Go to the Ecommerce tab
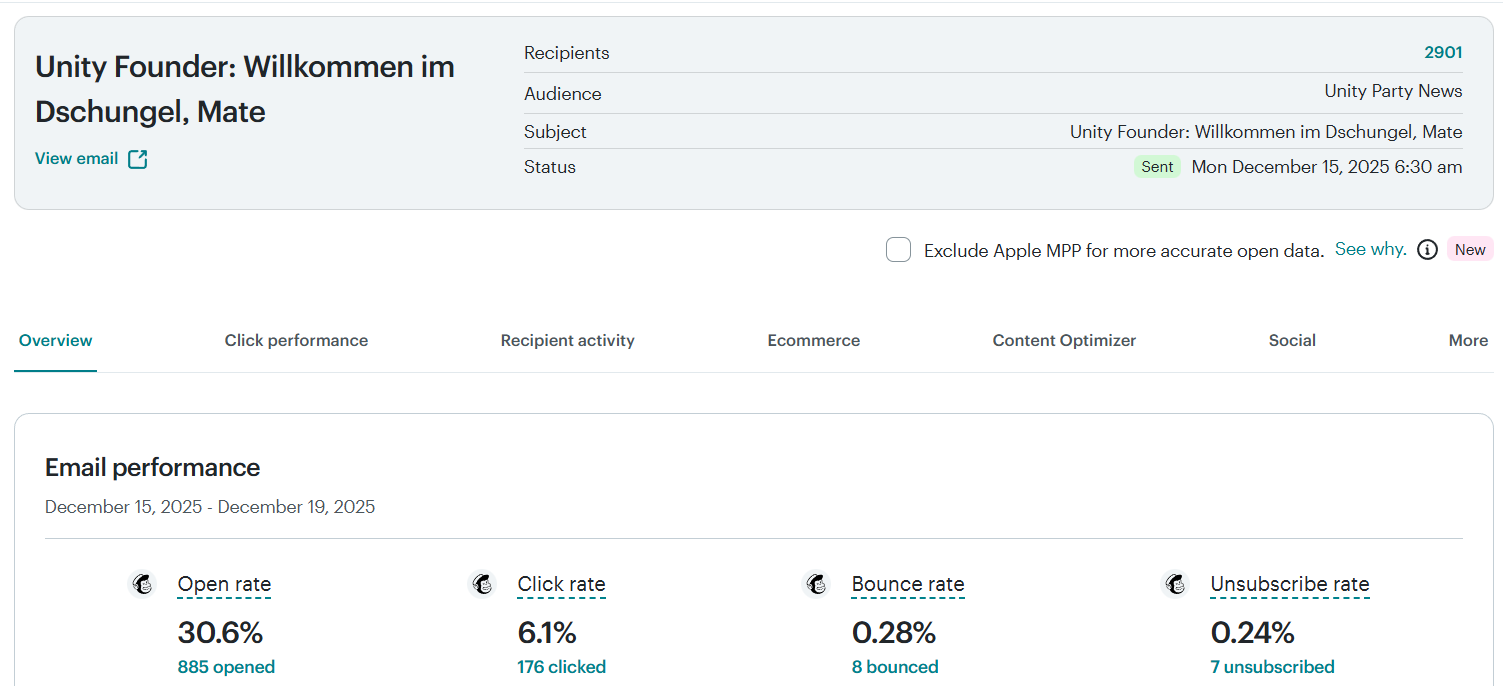 [814, 341]
